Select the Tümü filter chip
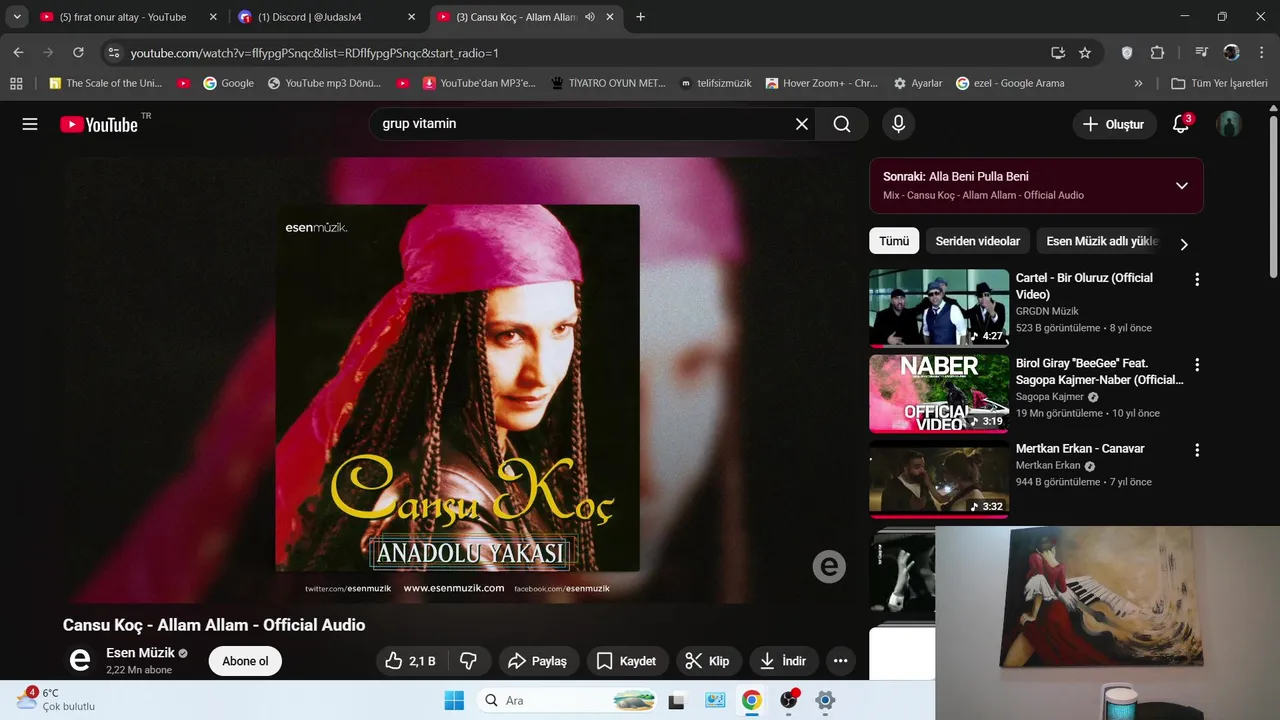 [x=894, y=241]
